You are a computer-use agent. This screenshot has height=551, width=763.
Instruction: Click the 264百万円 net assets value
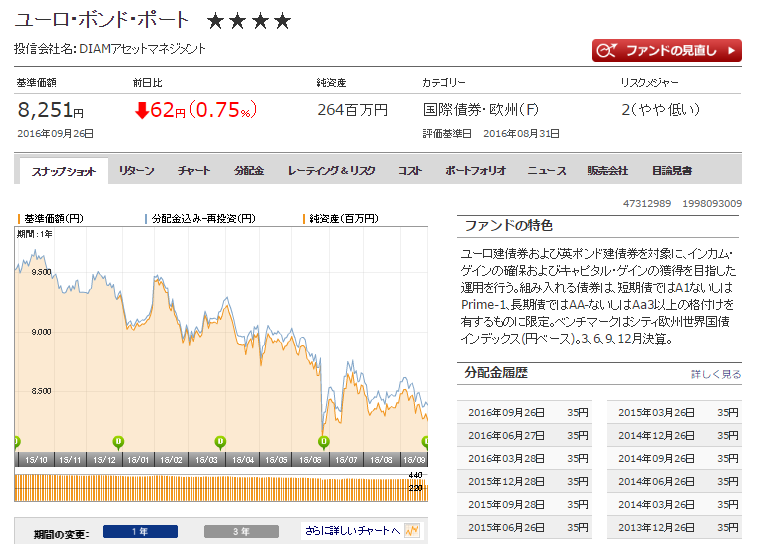click(352, 110)
